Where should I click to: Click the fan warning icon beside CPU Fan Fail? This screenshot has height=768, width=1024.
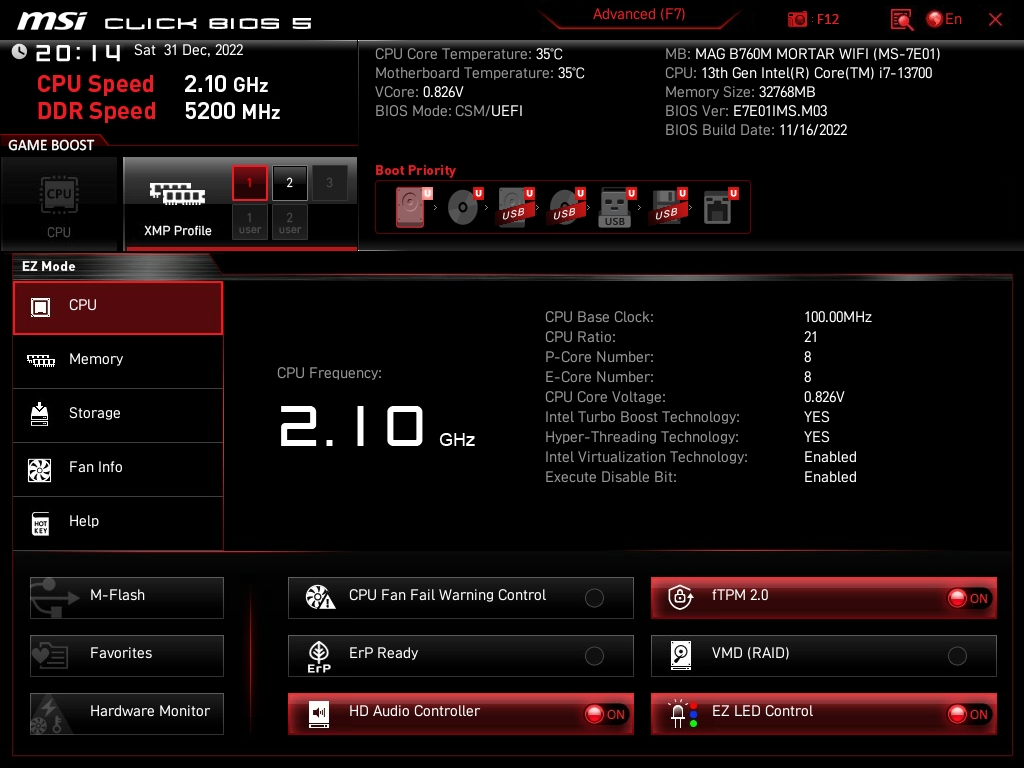(320, 597)
